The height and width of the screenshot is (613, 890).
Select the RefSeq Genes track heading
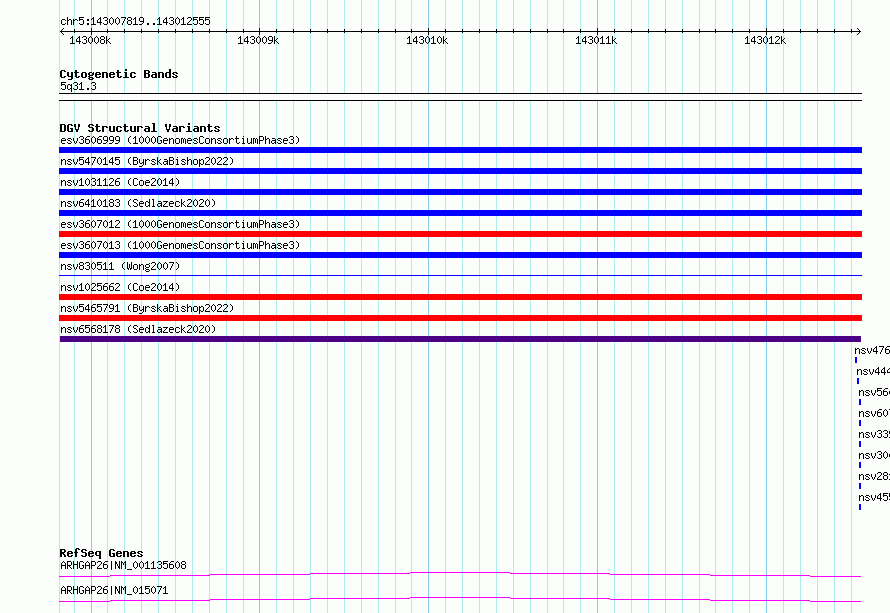tap(101, 553)
